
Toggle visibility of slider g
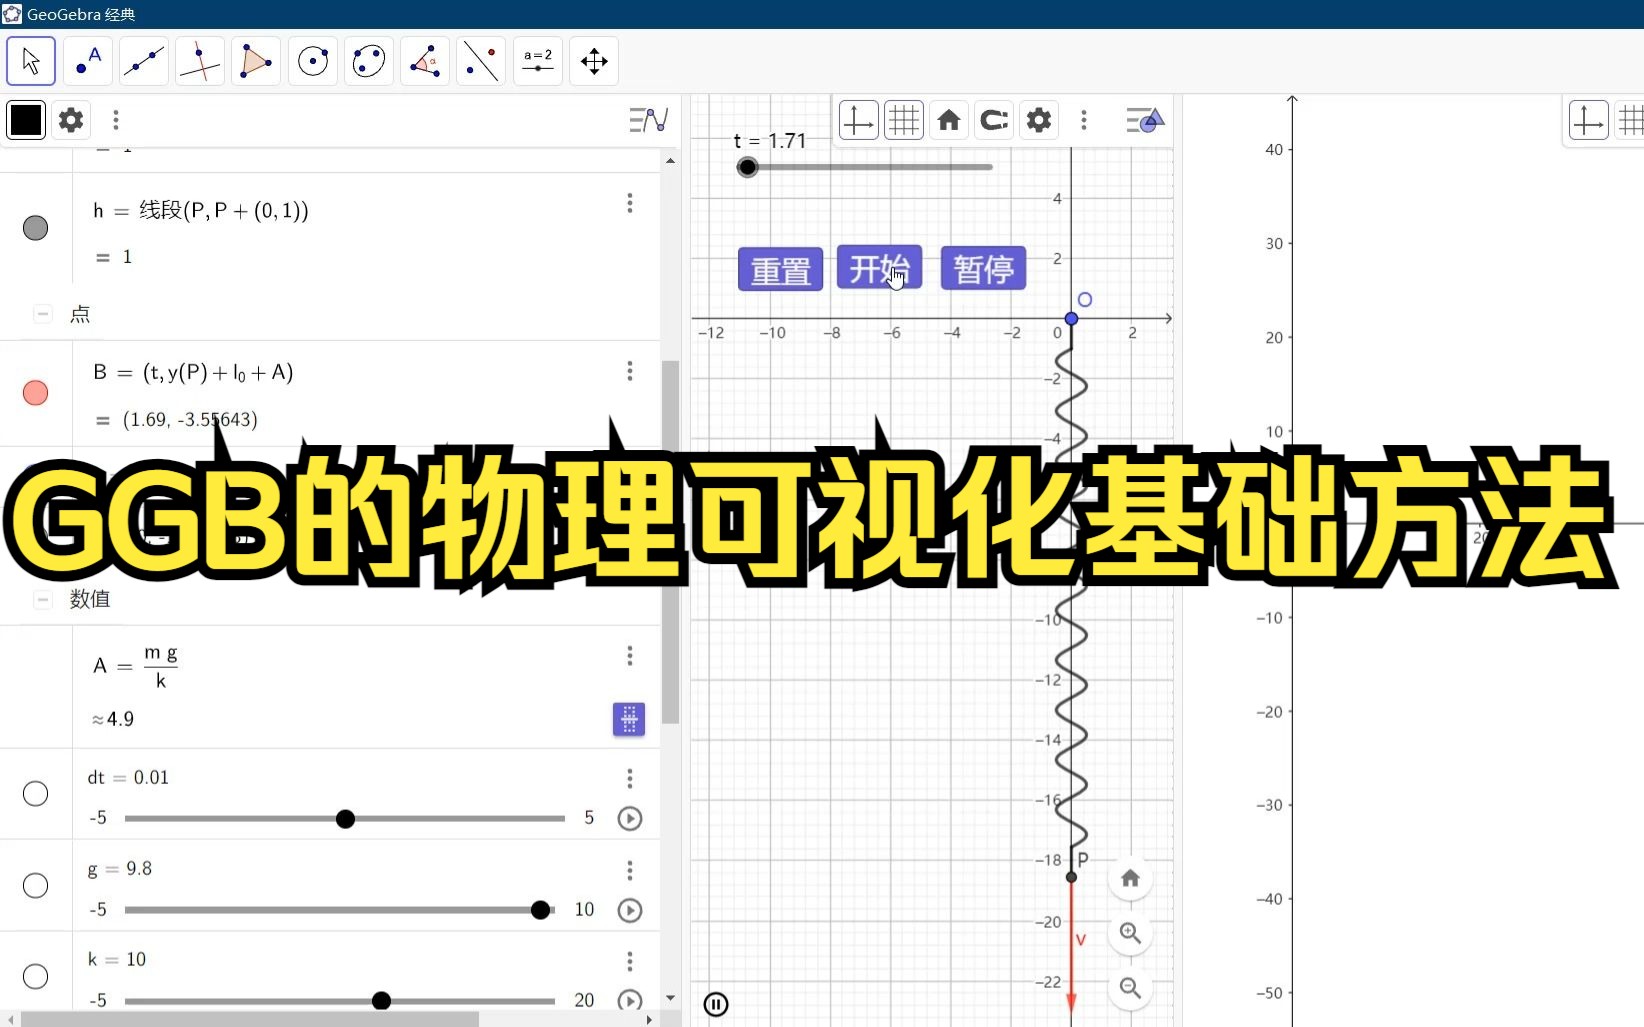coord(35,885)
